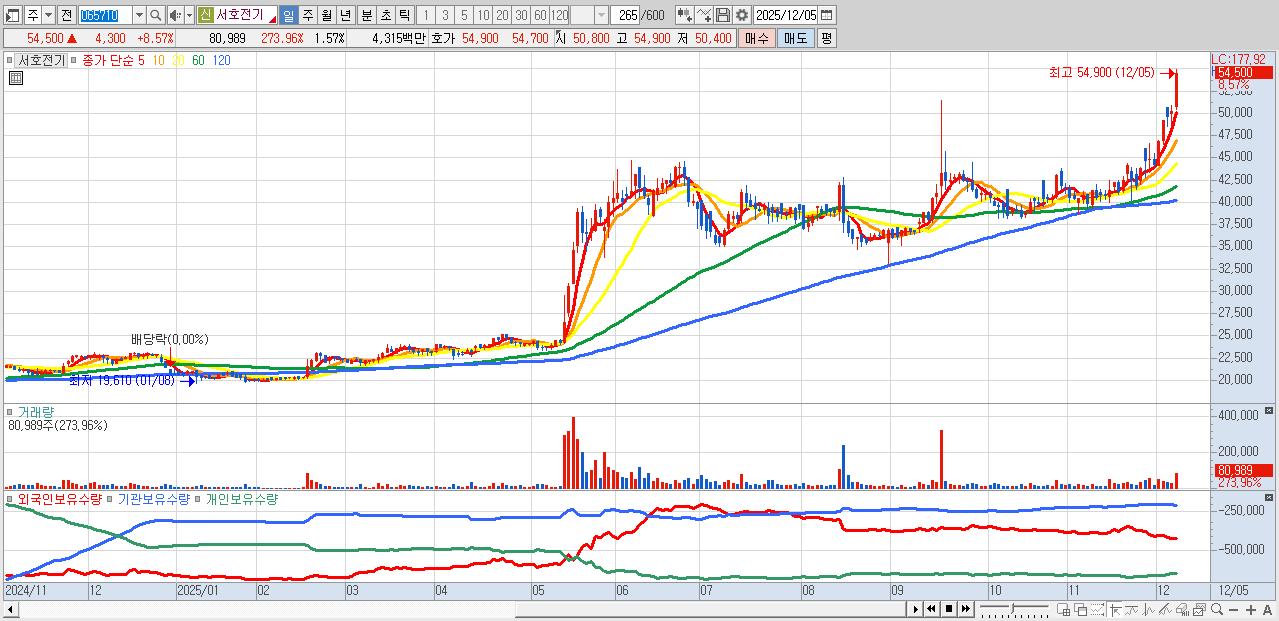Viewport: 1279px width, 621px height.
Task: Click the stop button in the replay controls
Action: 949,609
